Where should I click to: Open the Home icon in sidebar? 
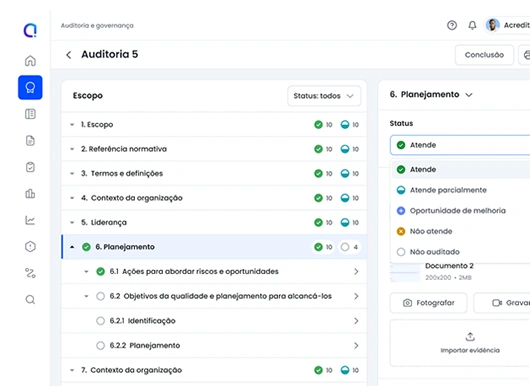(x=30, y=61)
